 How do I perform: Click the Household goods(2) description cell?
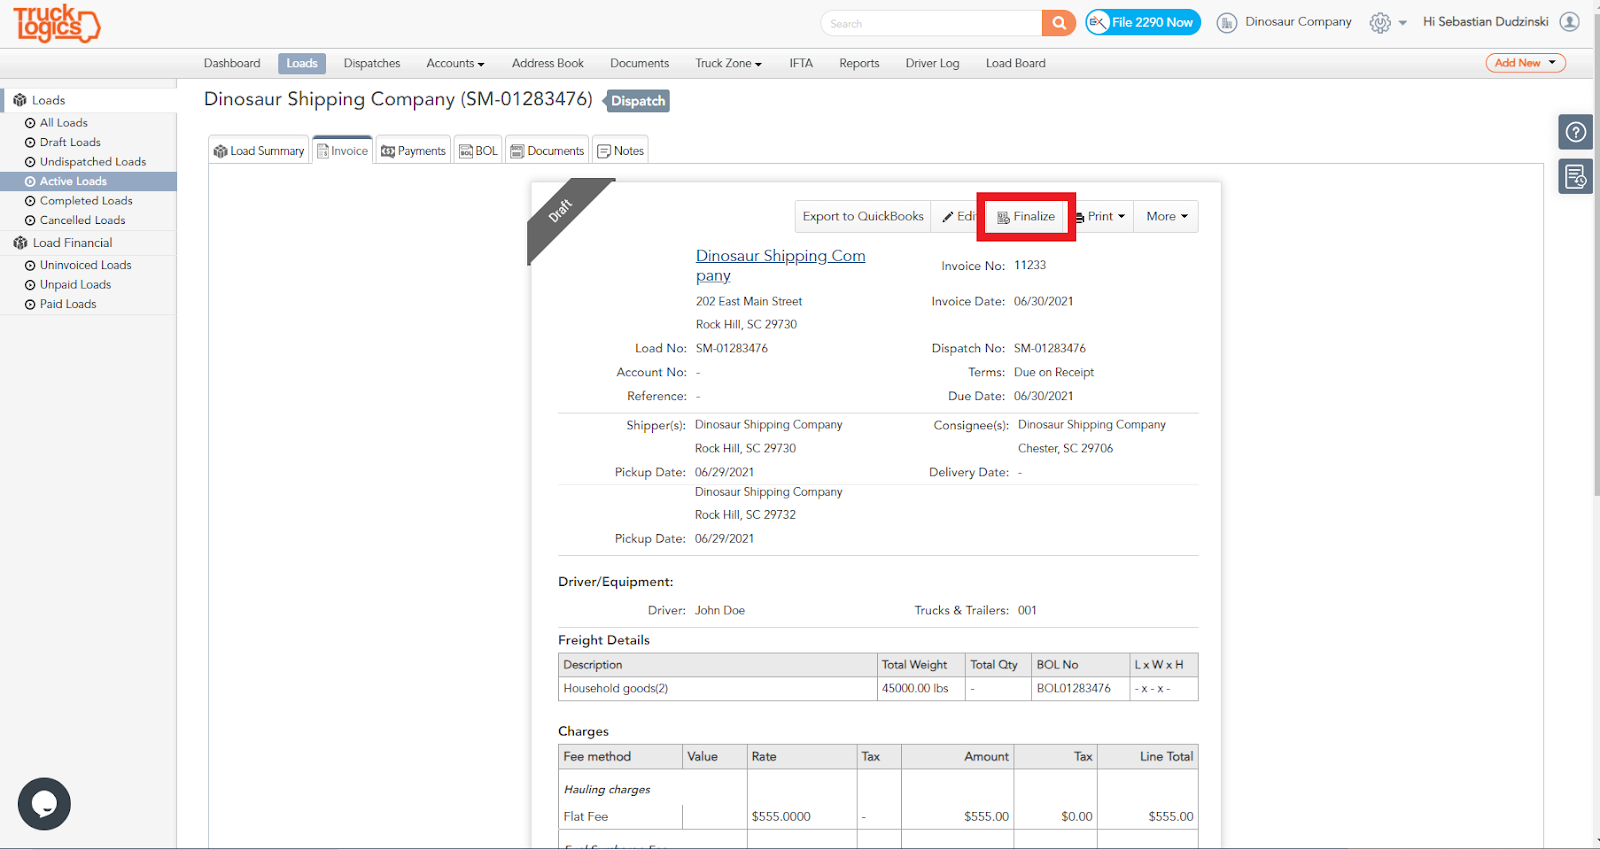point(717,689)
